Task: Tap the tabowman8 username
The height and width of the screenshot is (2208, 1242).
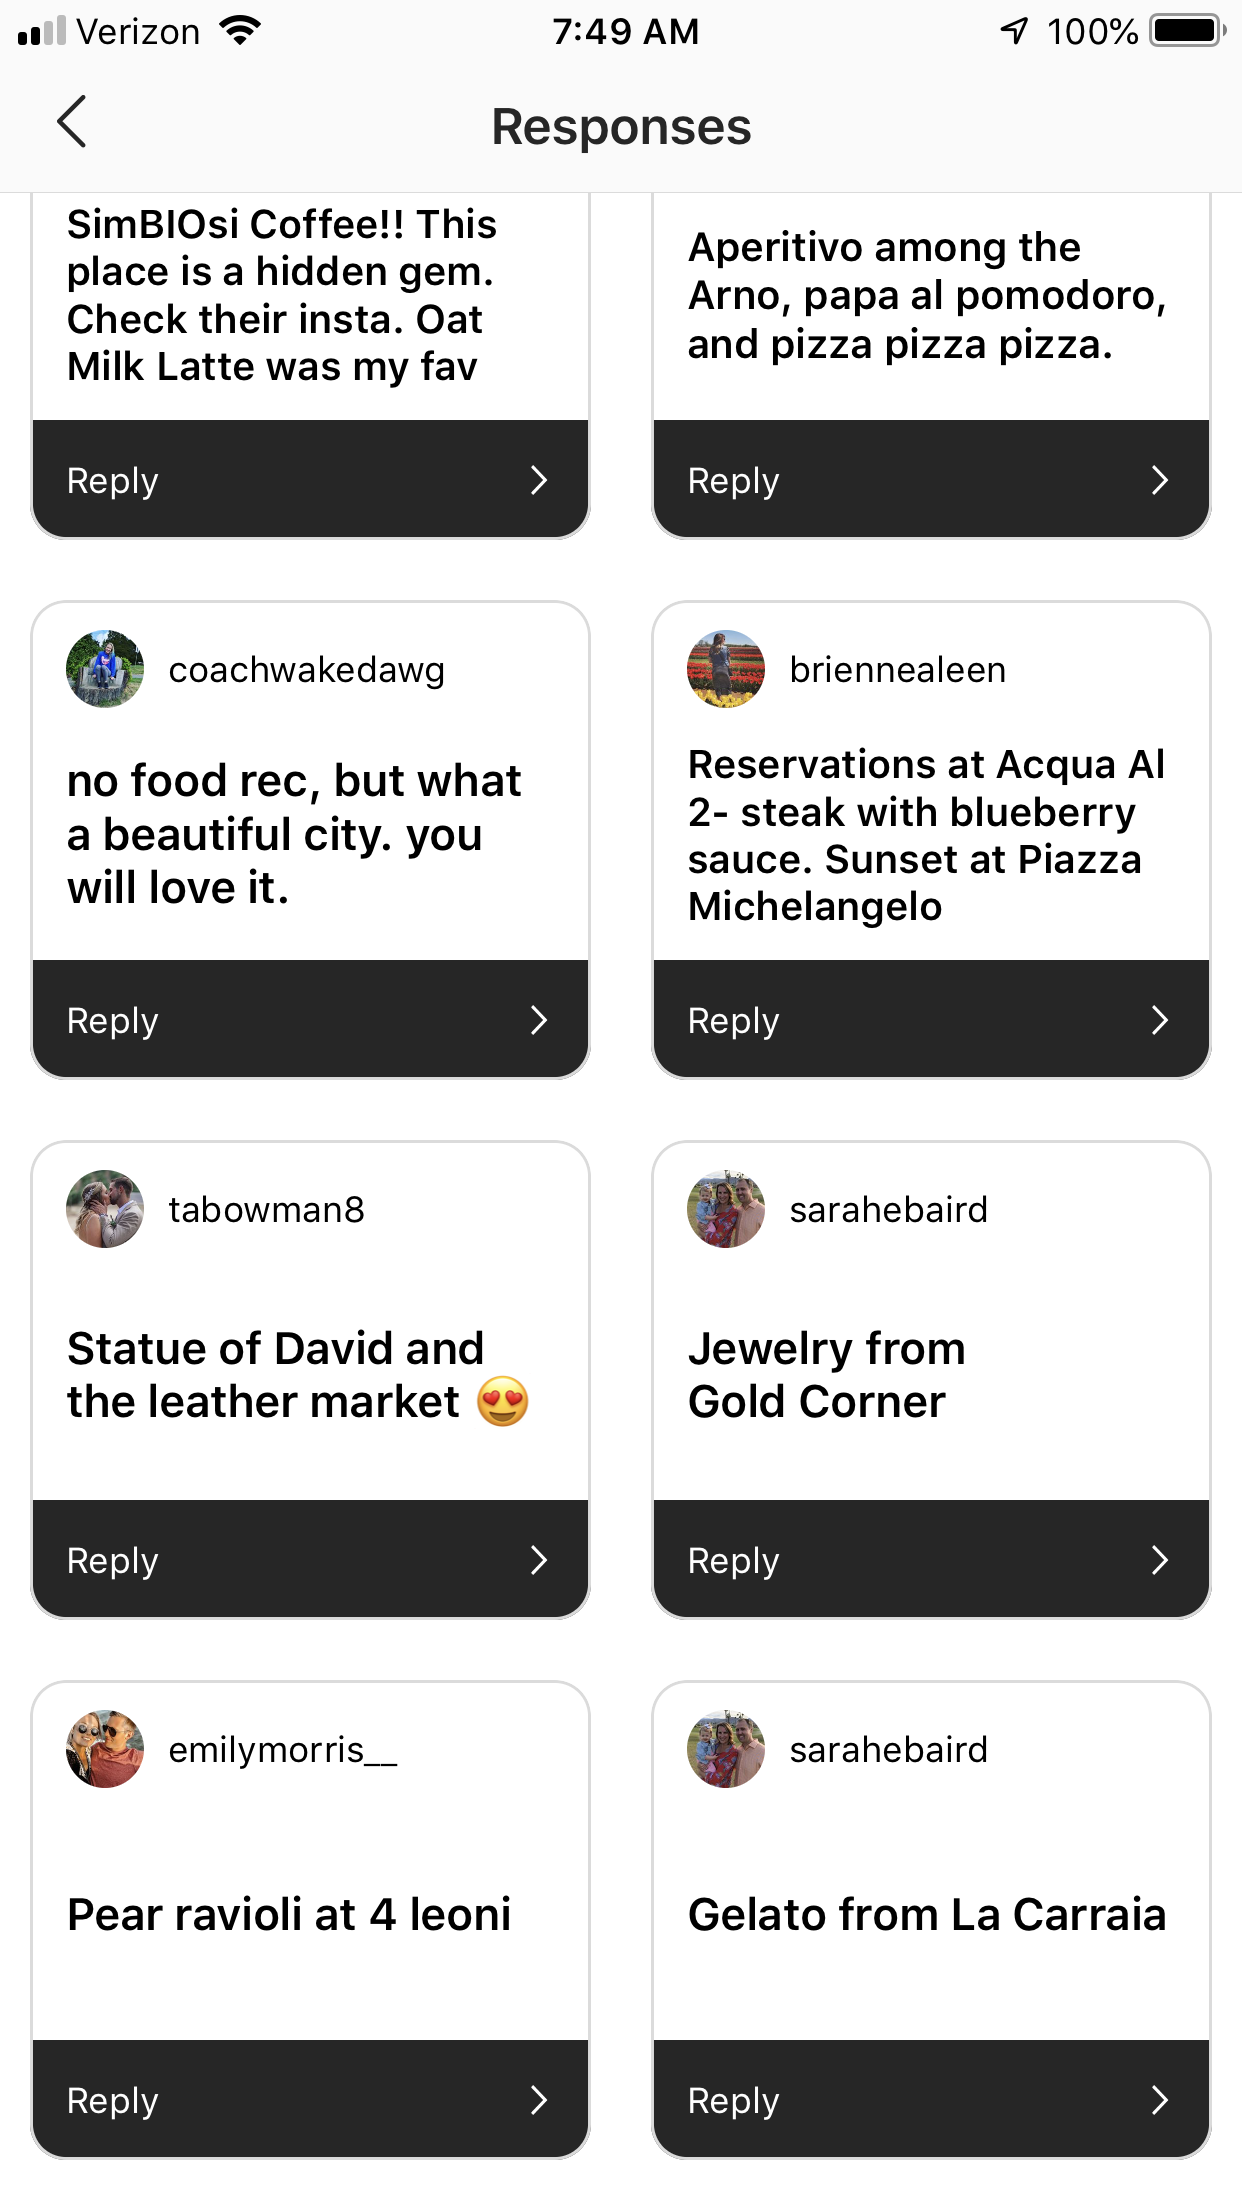Action: pyautogui.click(x=266, y=1210)
